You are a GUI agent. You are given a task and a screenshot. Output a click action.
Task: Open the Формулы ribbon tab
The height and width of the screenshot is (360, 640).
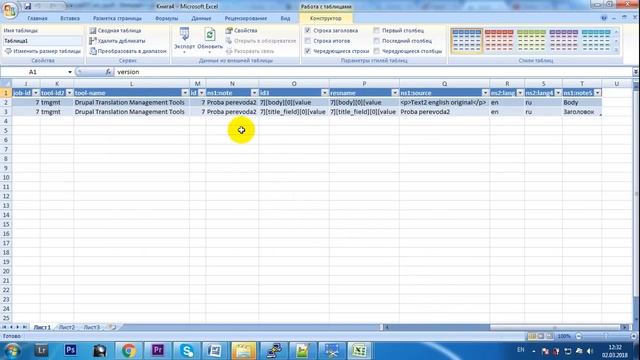tap(167, 18)
